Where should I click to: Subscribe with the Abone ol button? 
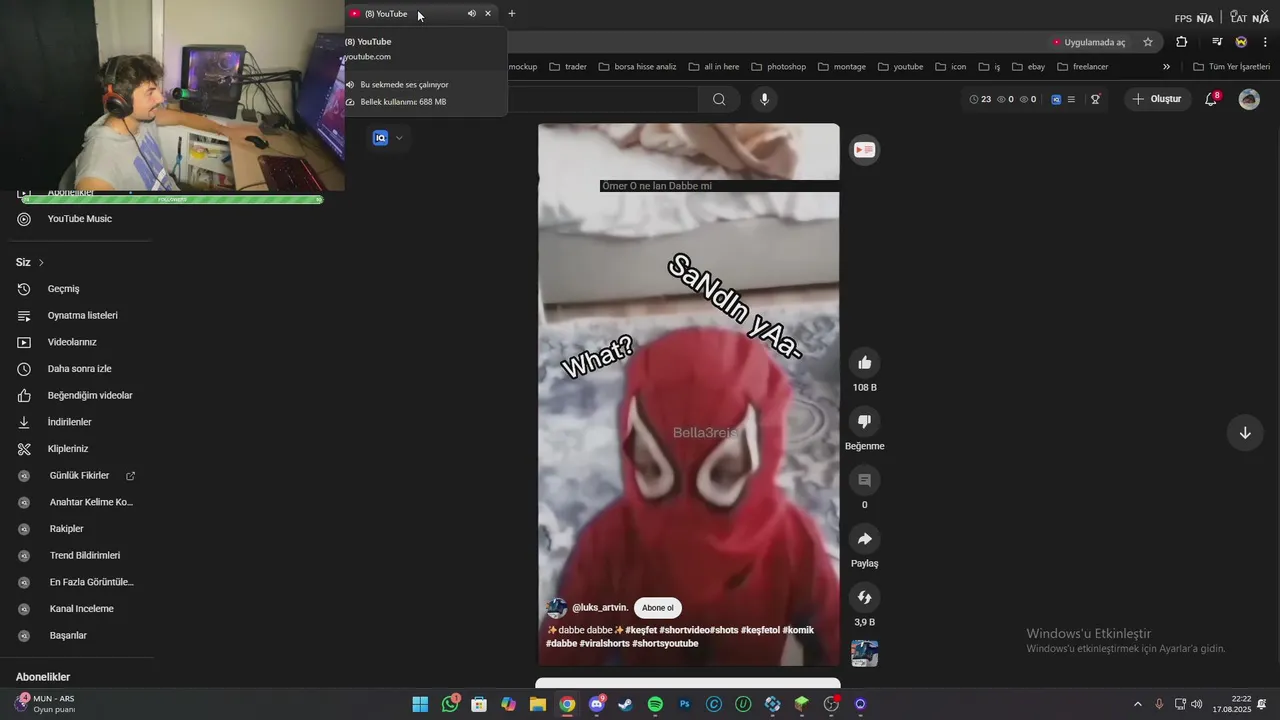658,608
